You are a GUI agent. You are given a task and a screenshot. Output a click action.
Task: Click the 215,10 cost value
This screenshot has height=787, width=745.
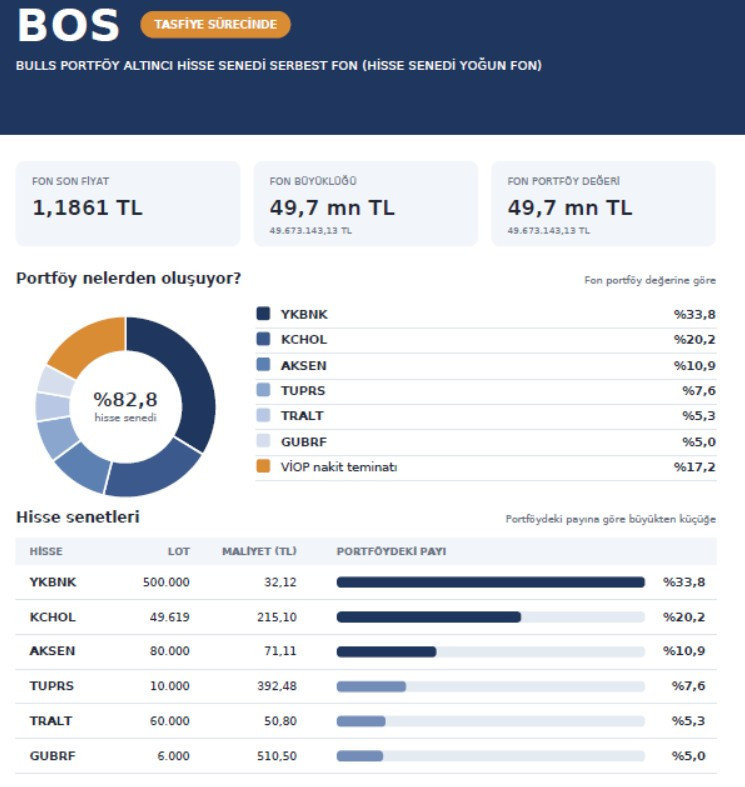277,617
